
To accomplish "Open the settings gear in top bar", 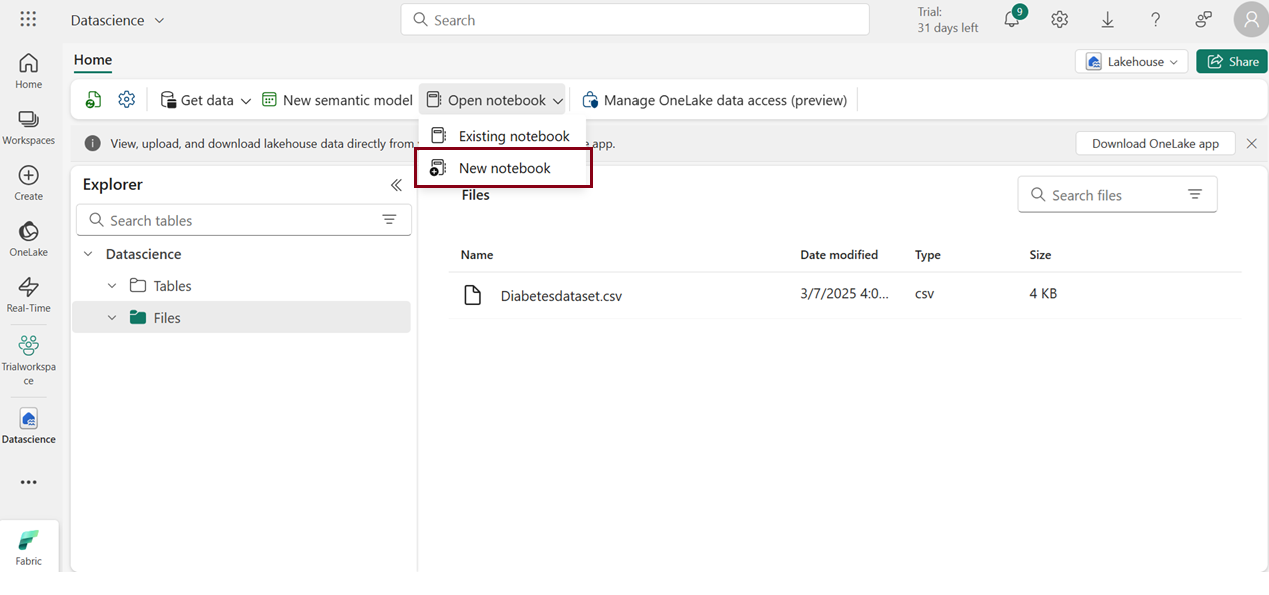I will click(1060, 20).
